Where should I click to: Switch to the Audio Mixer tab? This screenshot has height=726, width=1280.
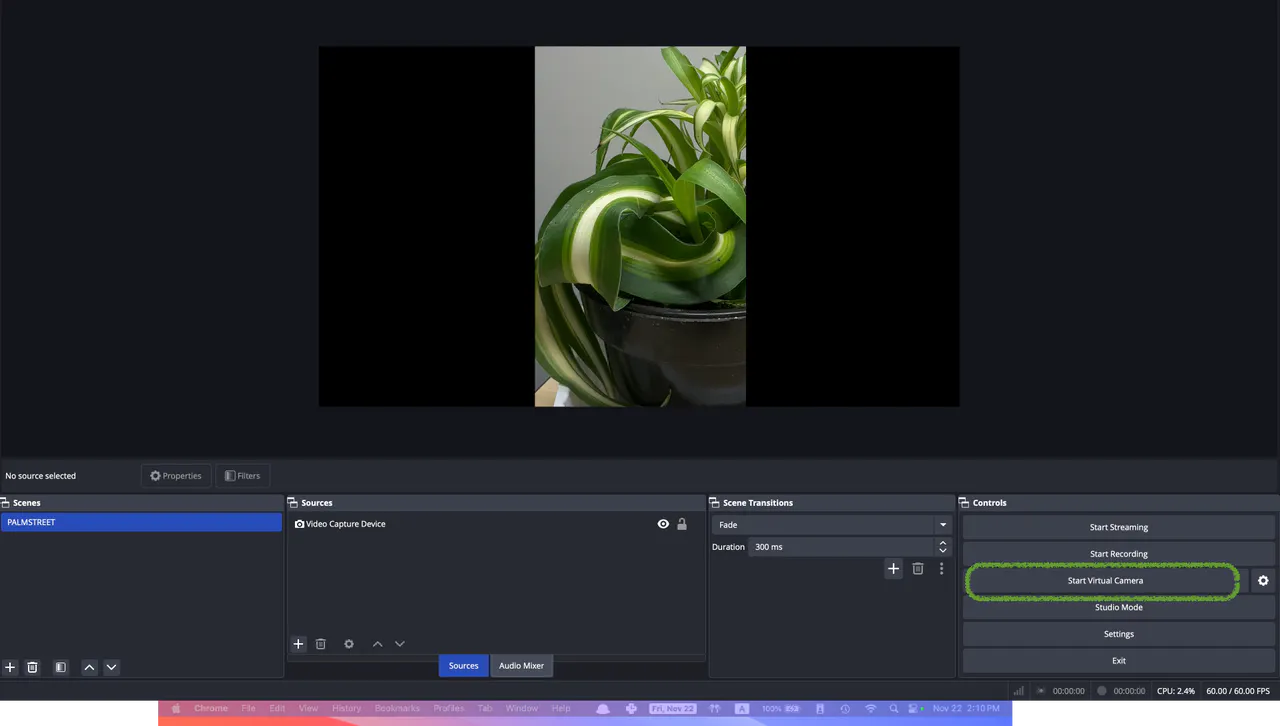pyautogui.click(x=521, y=666)
